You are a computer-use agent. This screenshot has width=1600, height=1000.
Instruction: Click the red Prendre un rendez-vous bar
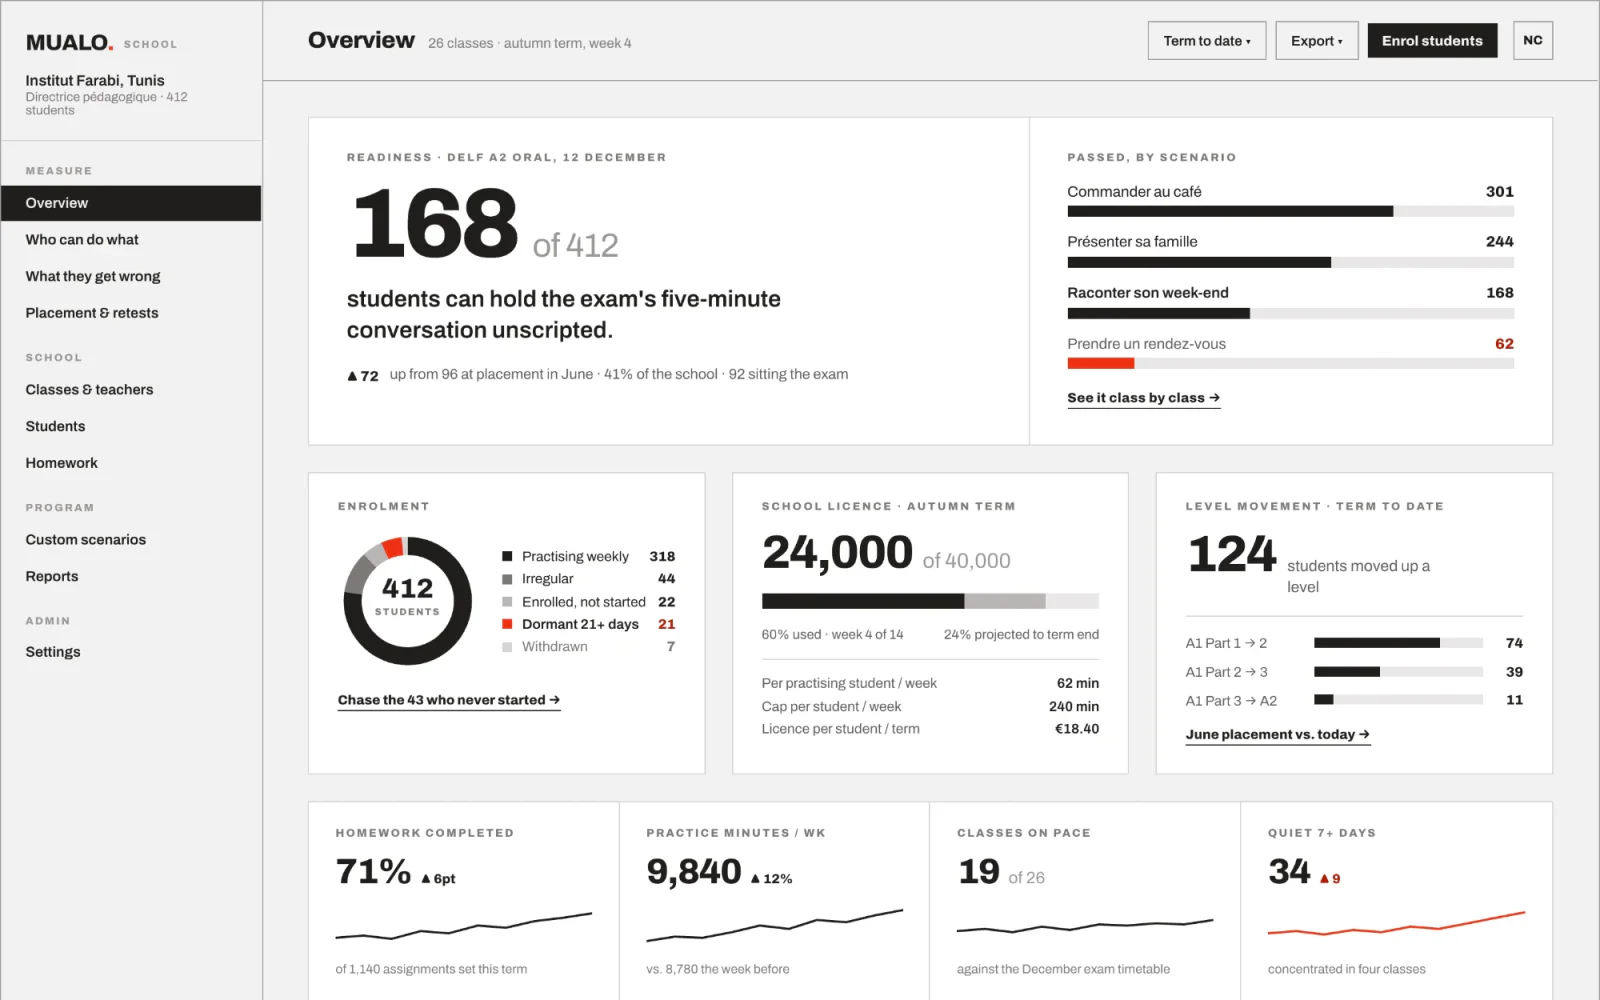[1100, 364]
